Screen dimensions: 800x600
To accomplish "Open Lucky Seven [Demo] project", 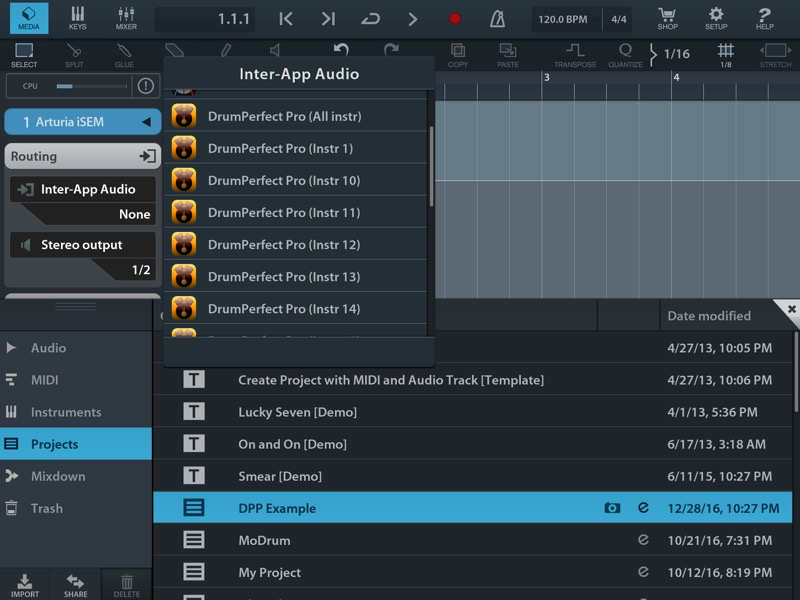I will [x=472, y=412].
